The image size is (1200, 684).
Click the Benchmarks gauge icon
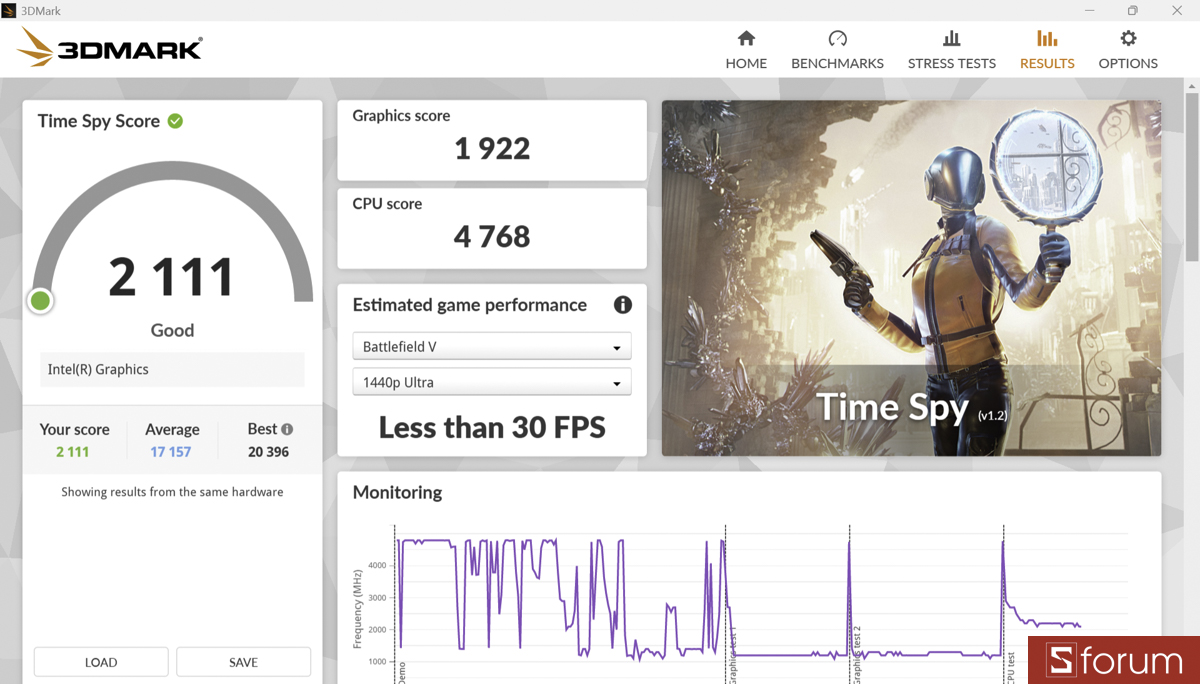pos(837,39)
